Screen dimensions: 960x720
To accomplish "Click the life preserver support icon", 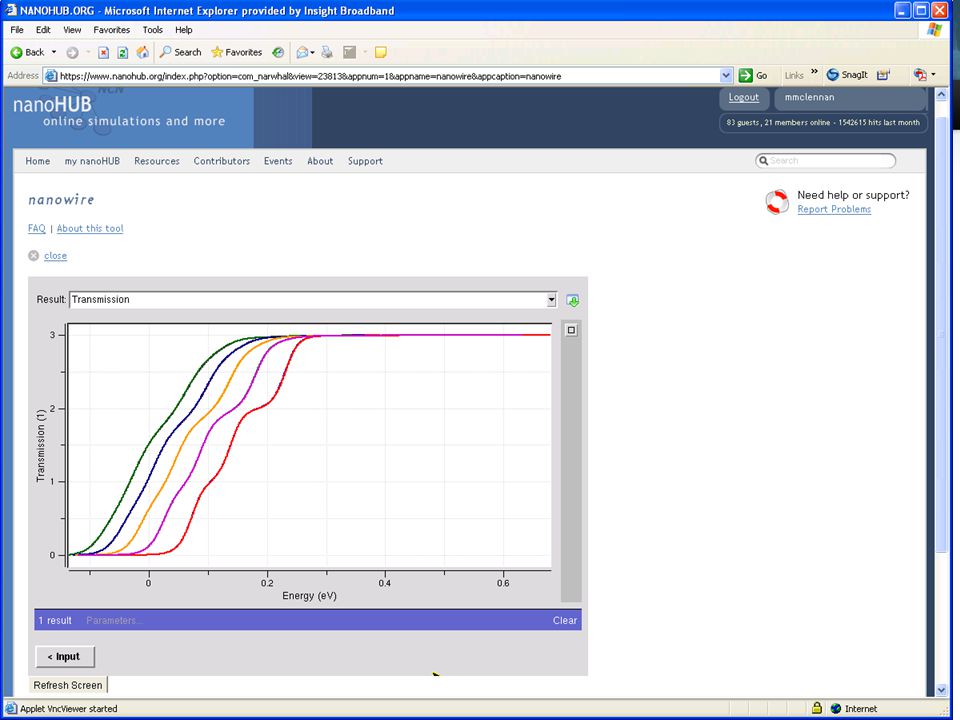I will click(x=777, y=202).
